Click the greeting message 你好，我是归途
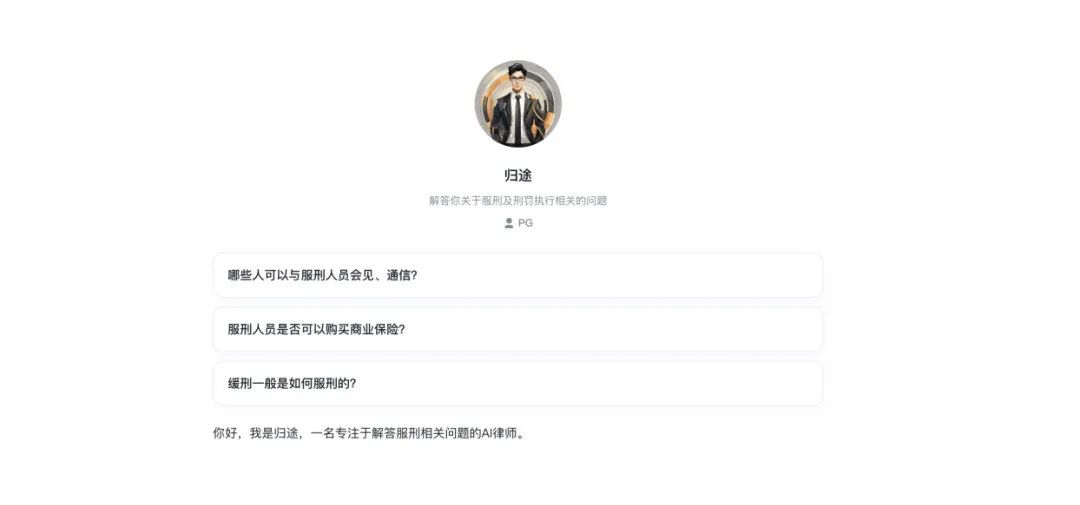The height and width of the screenshot is (505, 1080). click(369, 434)
